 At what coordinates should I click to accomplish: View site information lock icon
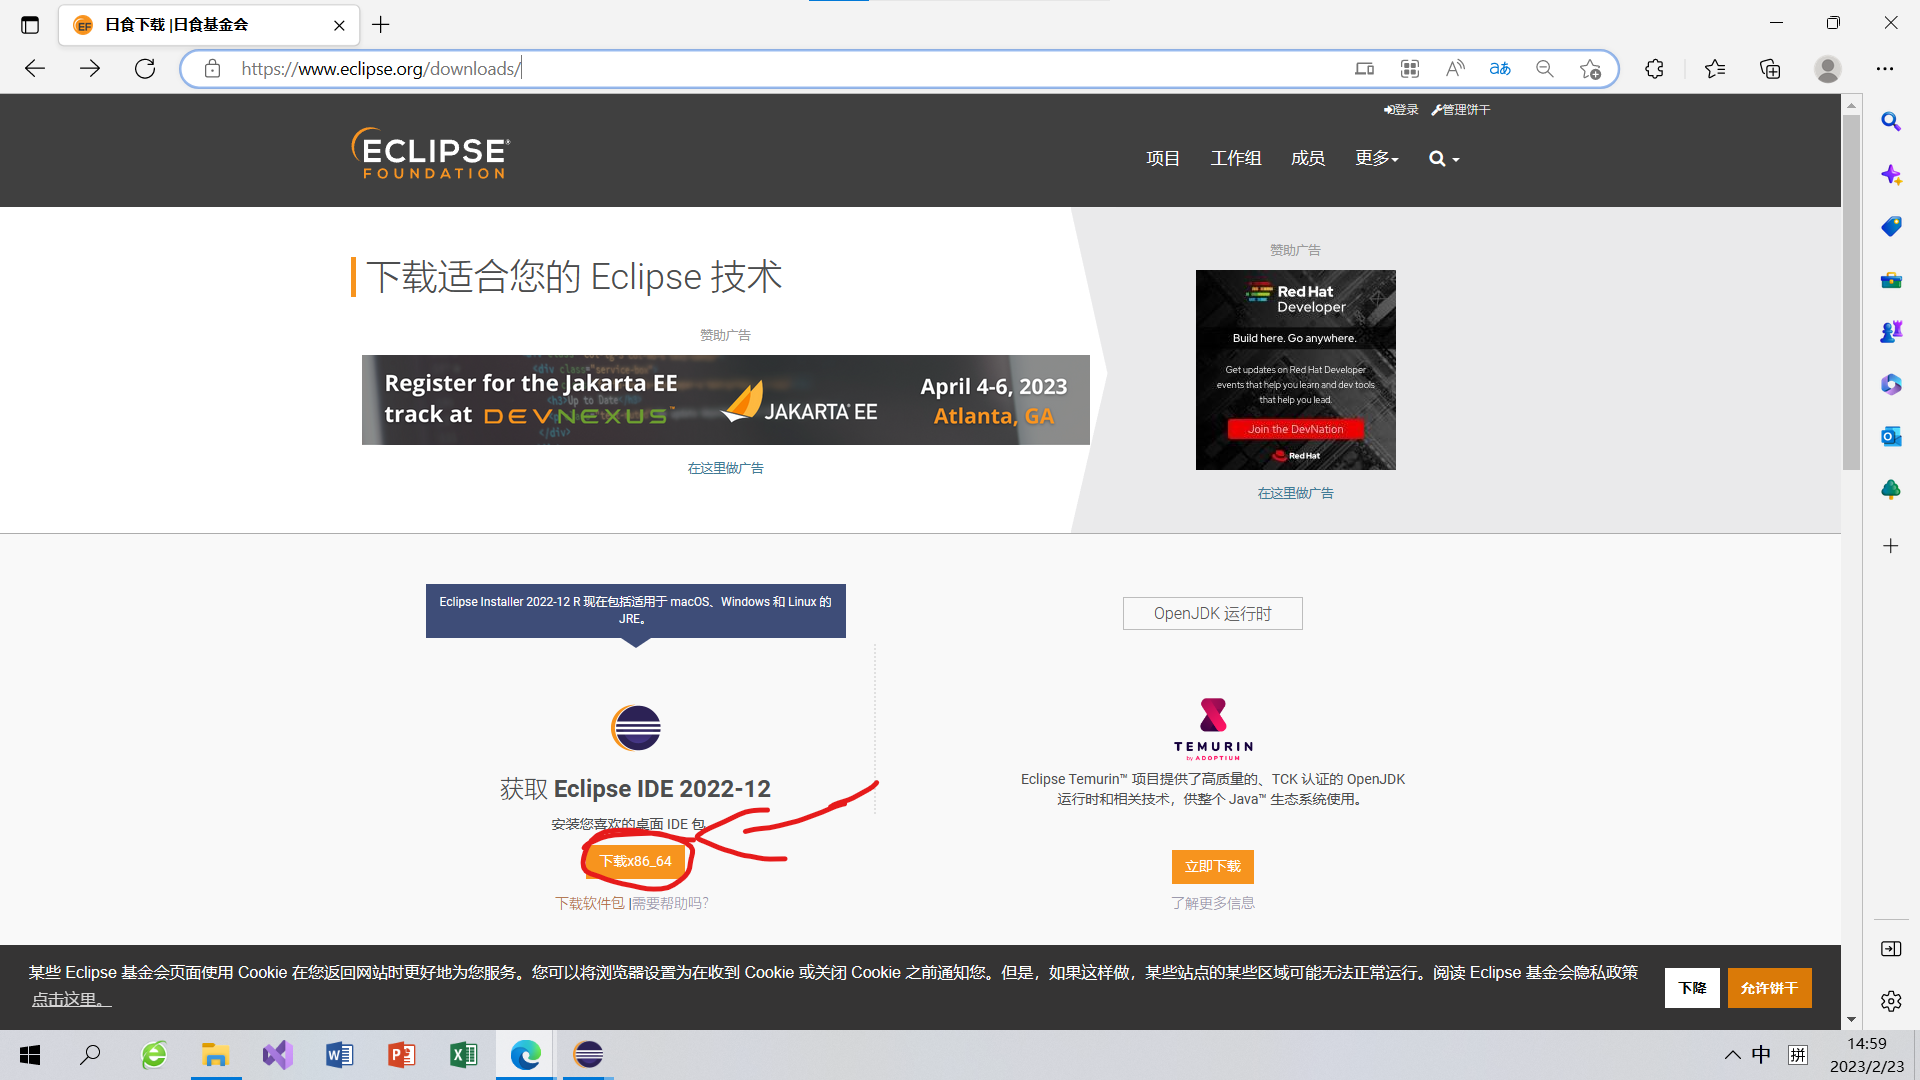(x=212, y=68)
